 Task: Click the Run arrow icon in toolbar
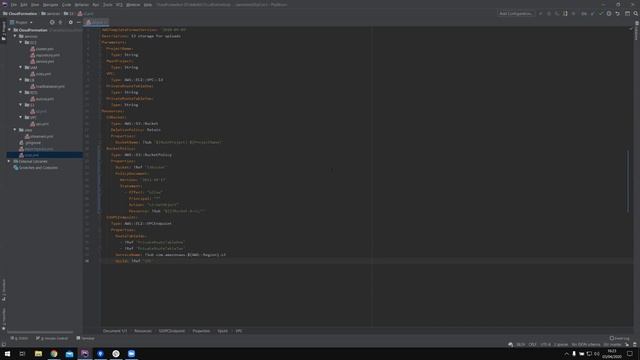click(x=541, y=13)
